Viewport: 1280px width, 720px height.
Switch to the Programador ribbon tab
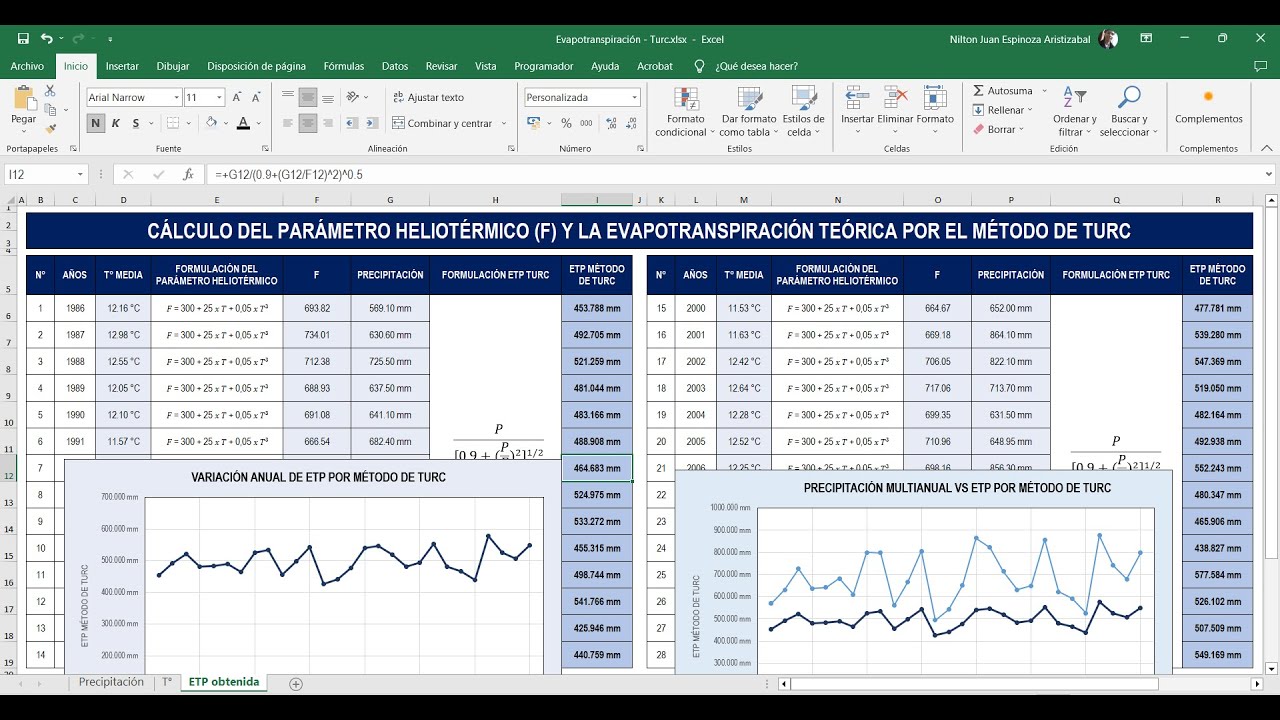click(x=544, y=66)
